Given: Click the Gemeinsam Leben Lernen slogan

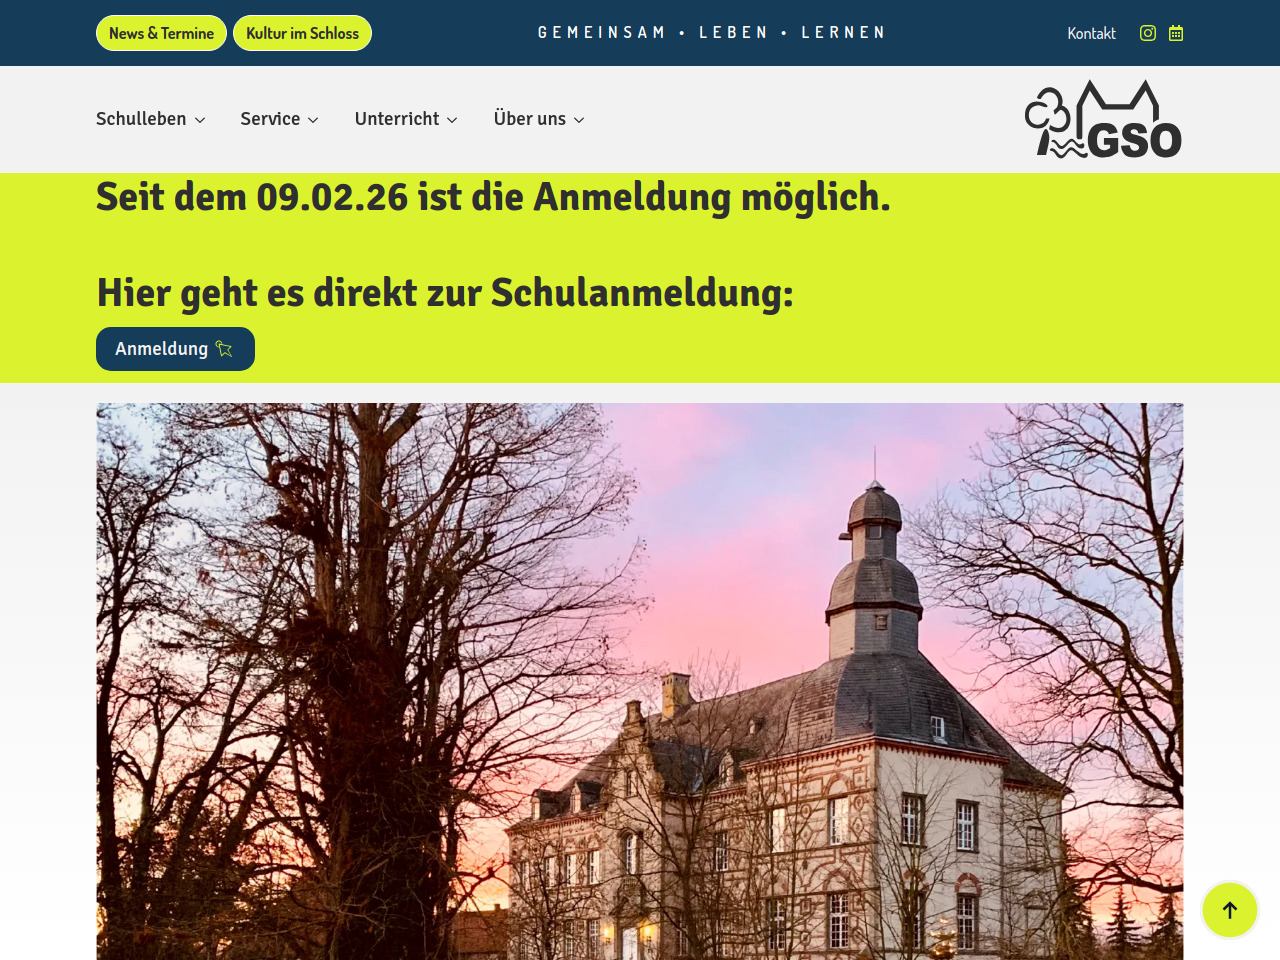Looking at the screenshot, I should (x=711, y=33).
